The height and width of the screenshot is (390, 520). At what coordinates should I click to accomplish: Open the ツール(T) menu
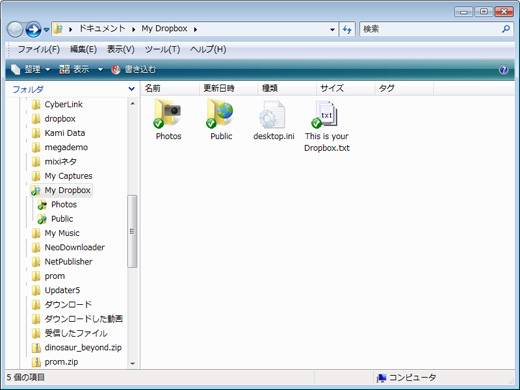click(162, 49)
